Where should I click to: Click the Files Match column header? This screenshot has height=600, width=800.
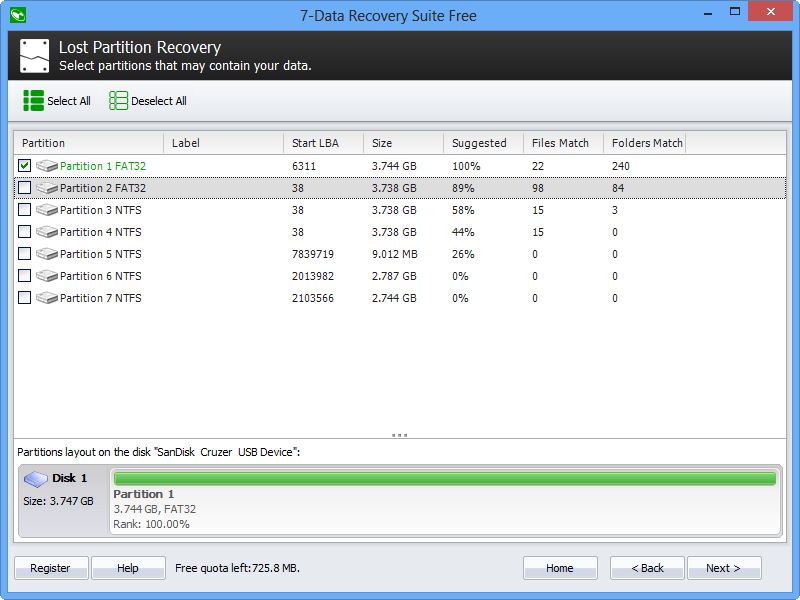562,143
